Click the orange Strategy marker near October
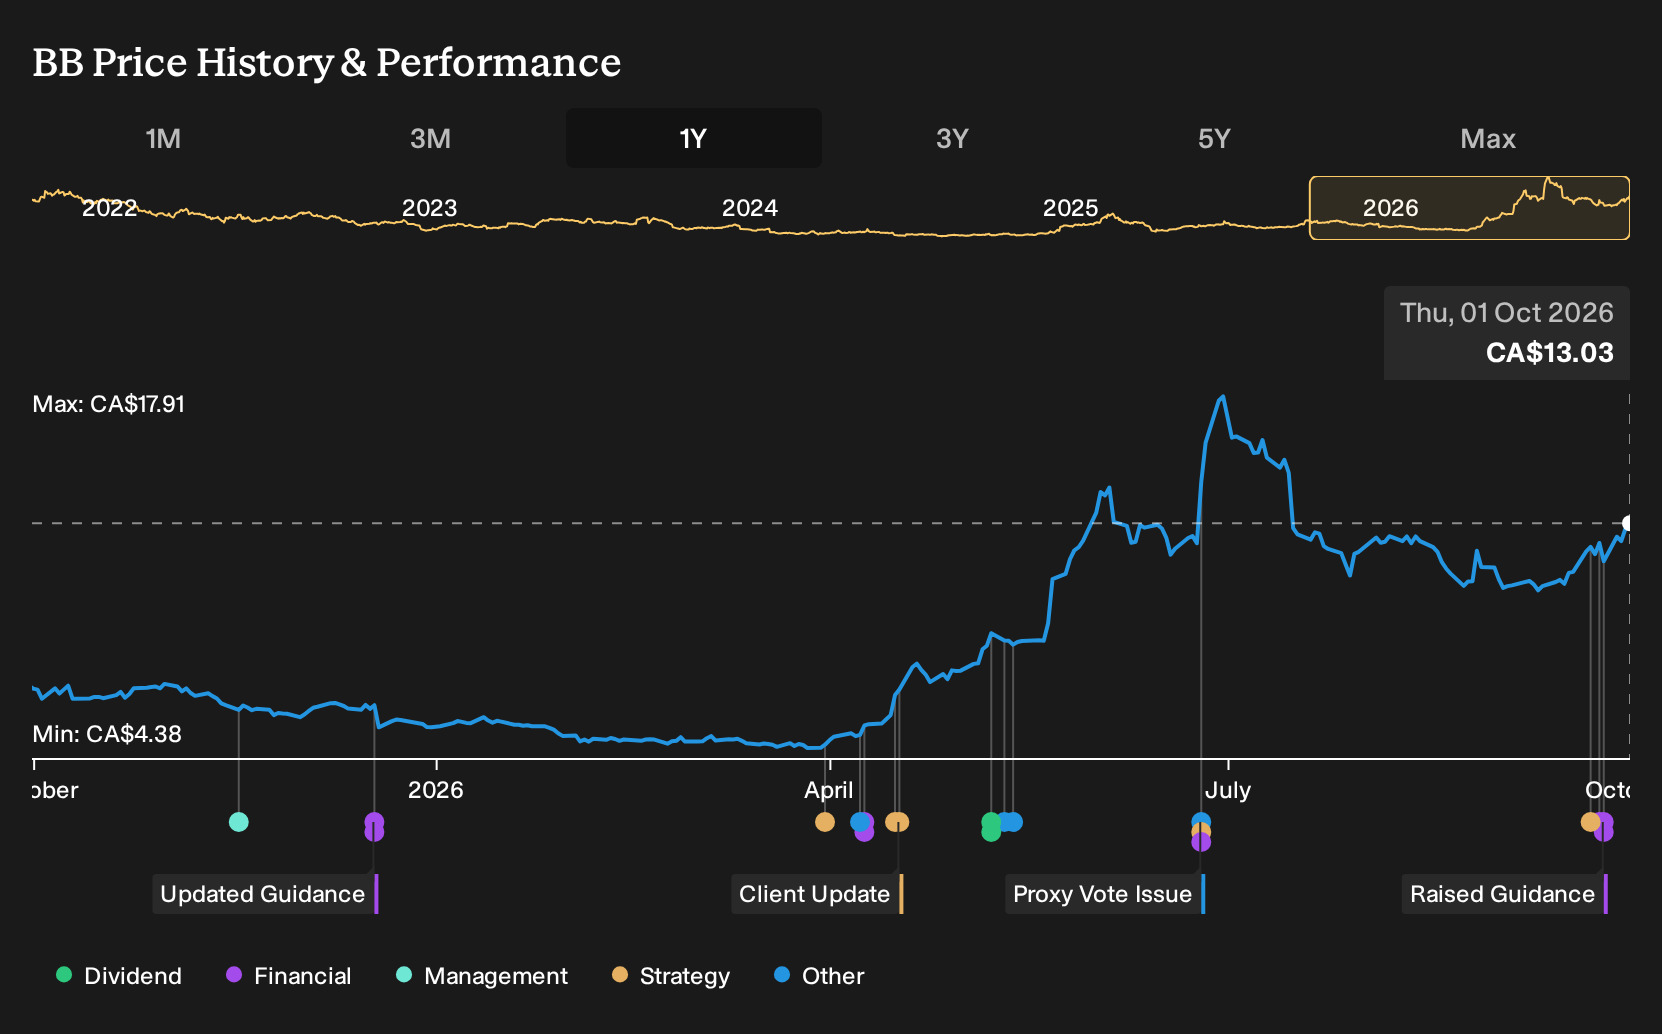Screen dimensions: 1662x1034 click(1590, 822)
